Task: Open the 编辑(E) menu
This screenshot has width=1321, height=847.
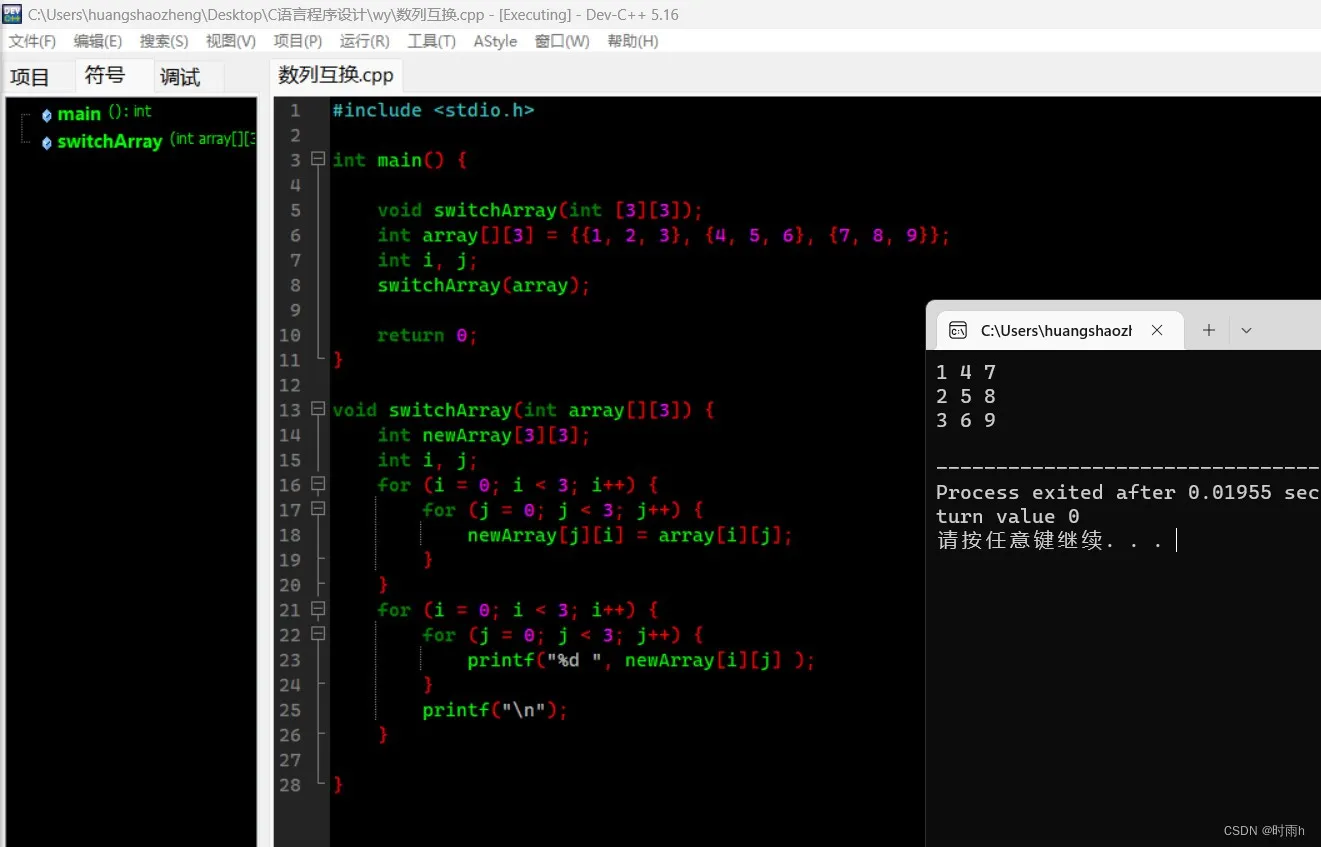Action: coord(97,41)
